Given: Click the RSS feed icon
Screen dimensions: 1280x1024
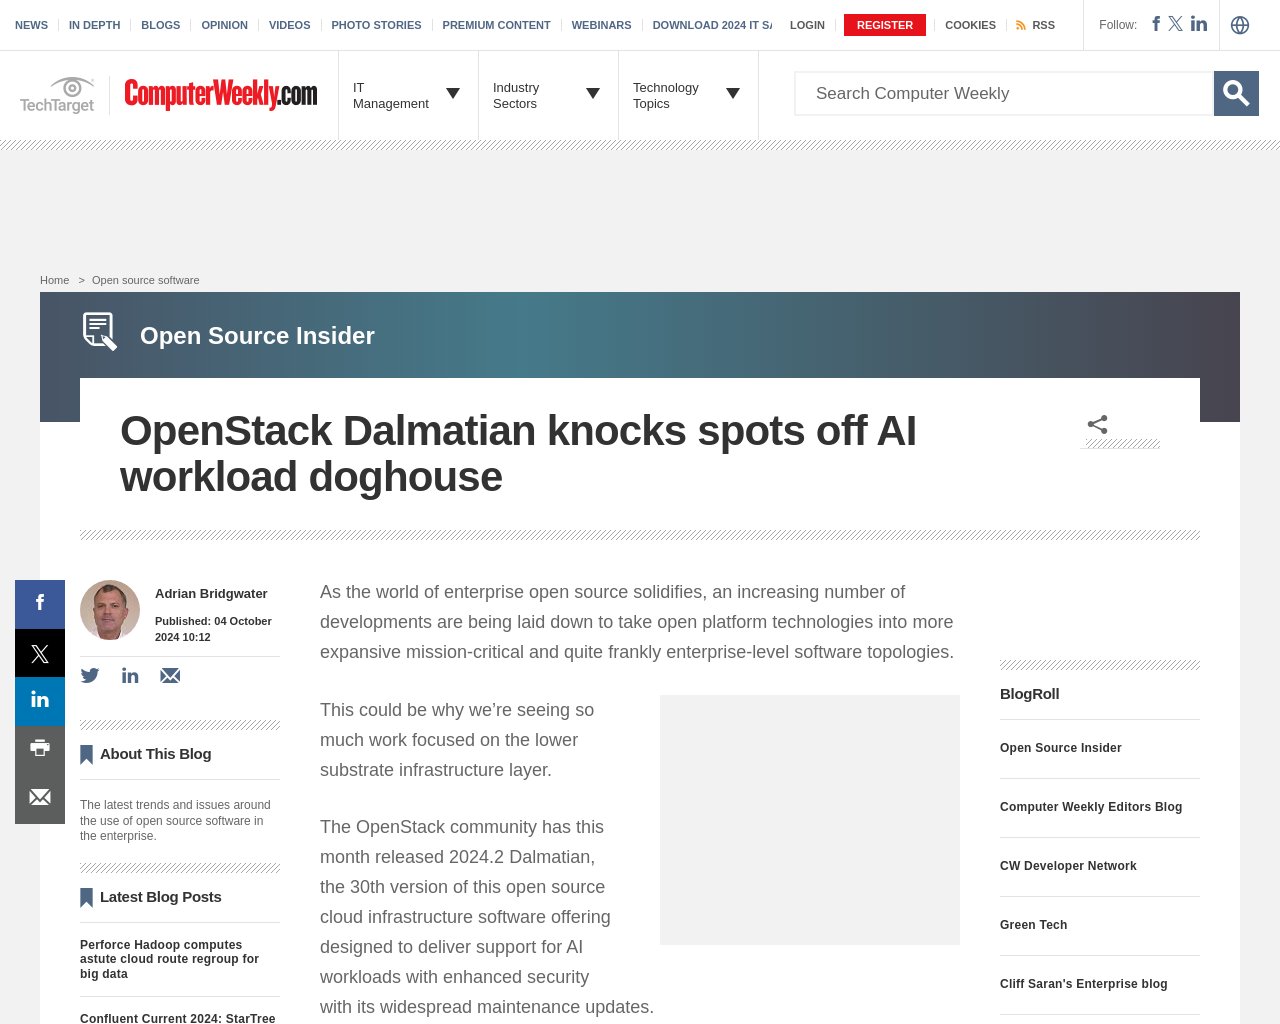Looking at the screenshot, I should [x=1021, y=25].
